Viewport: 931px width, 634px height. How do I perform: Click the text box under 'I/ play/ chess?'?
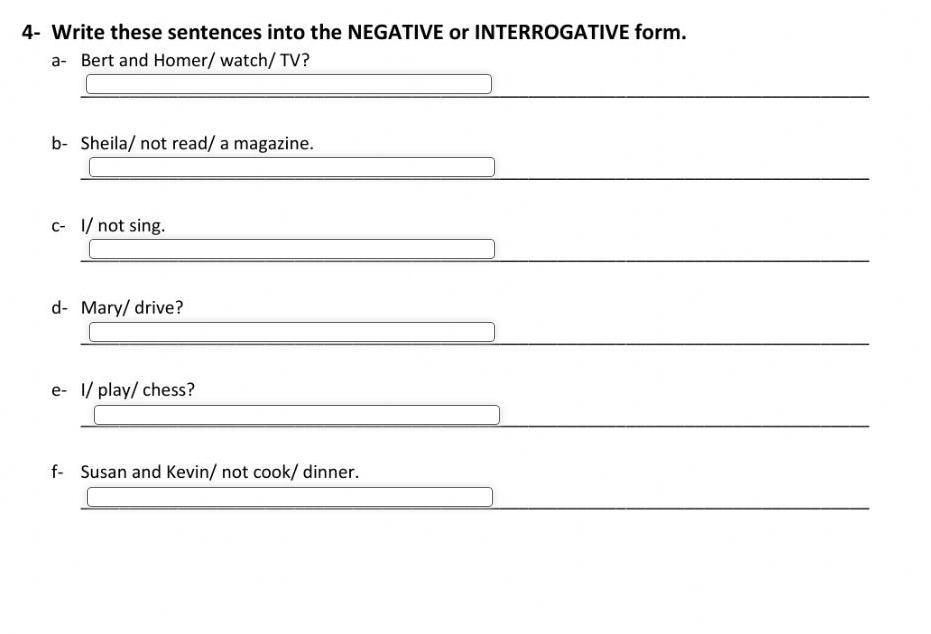pyautogui.click(x=296, y=415)
